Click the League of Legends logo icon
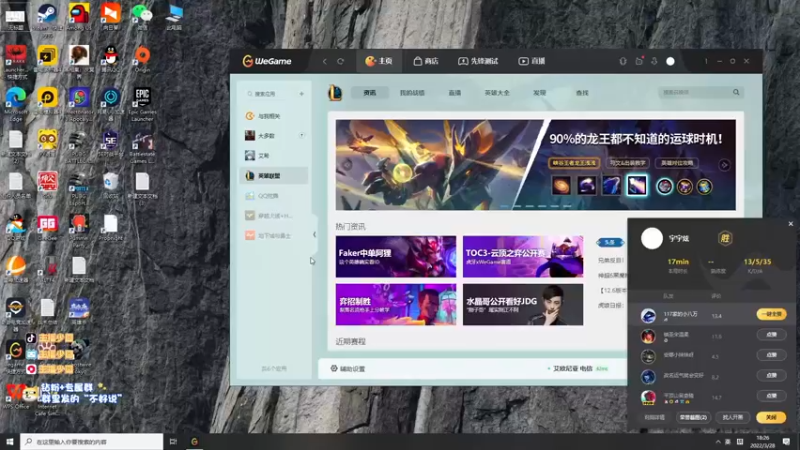This screenshot has height=450, width=800. tap(335, 93)
